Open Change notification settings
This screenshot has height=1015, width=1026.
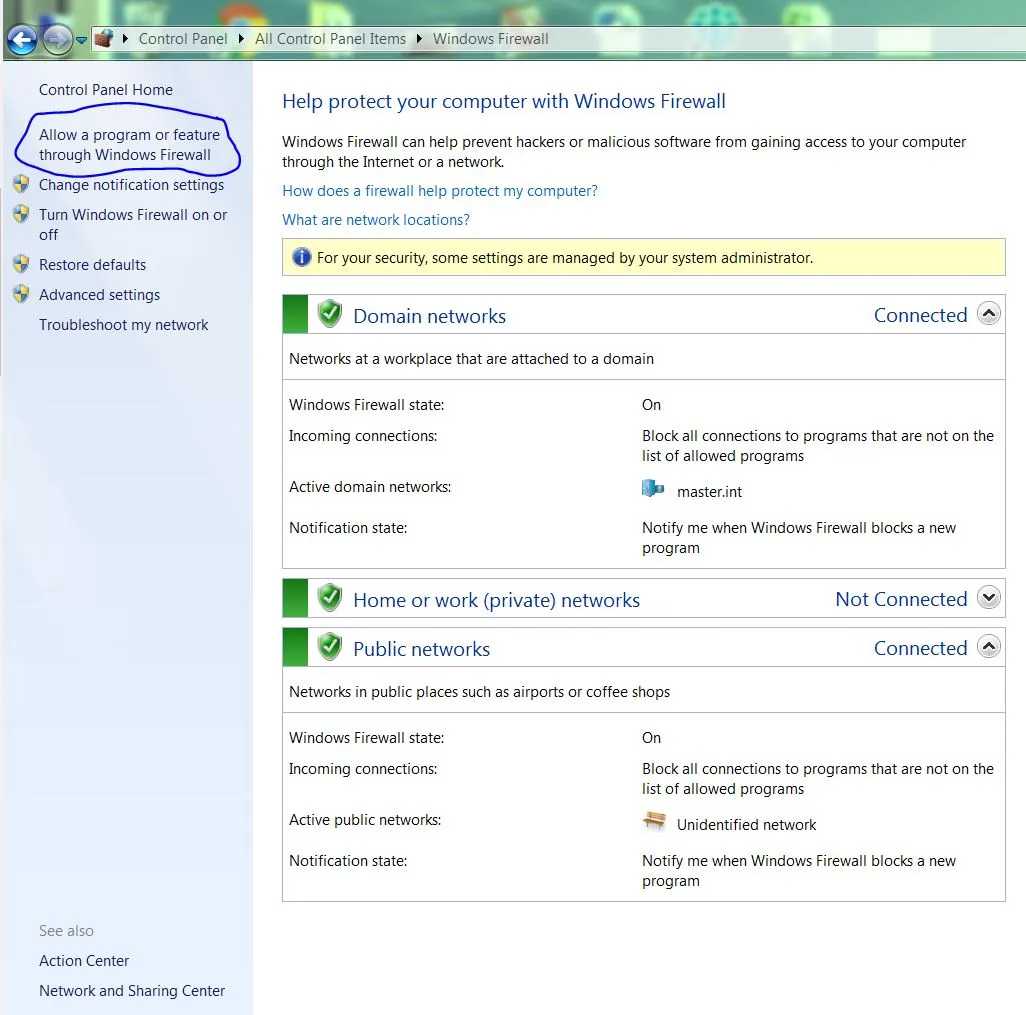131,185
